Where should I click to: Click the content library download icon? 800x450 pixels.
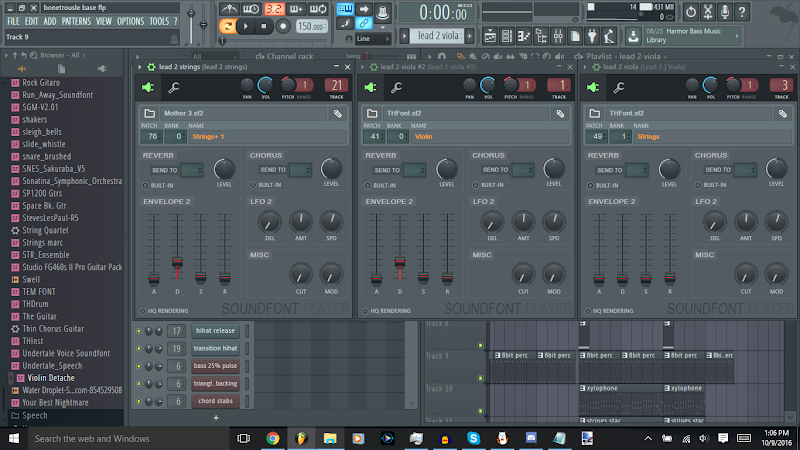point(633,36)
